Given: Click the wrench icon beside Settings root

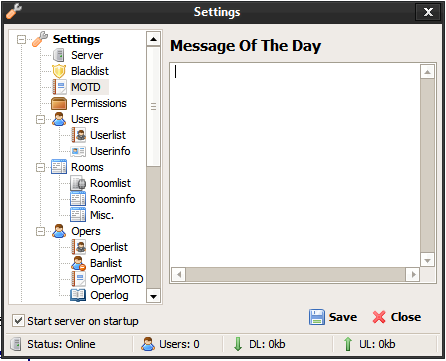Looking at the screenshot, I should (x=40, y=39).
